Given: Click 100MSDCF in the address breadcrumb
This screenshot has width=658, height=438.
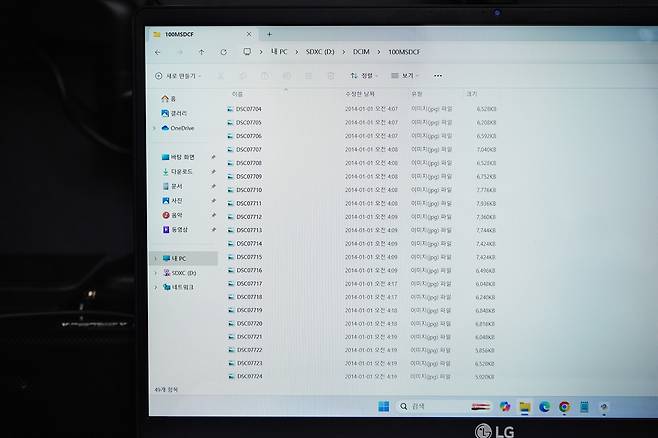Looking at the screenshot, I should (x=404, y=52).
